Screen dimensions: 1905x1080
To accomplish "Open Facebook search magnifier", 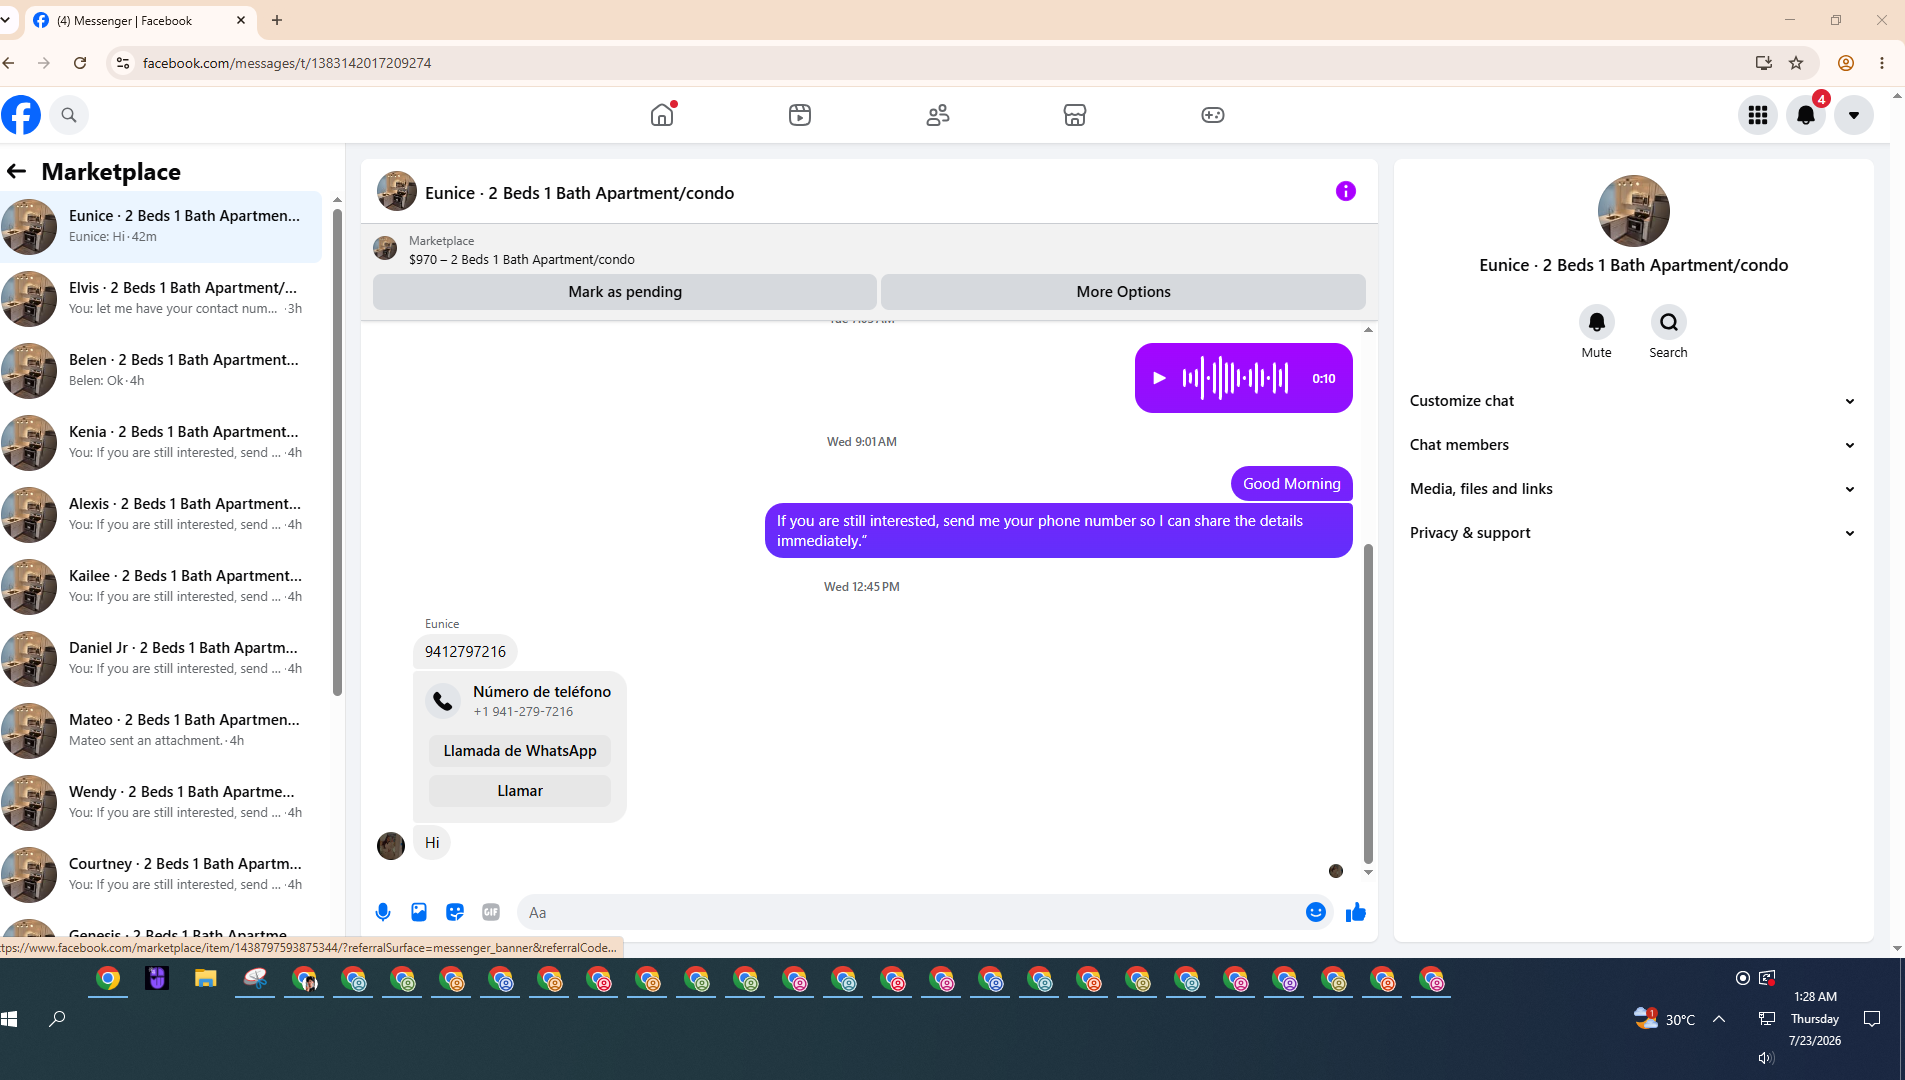I will click(69, 115).
